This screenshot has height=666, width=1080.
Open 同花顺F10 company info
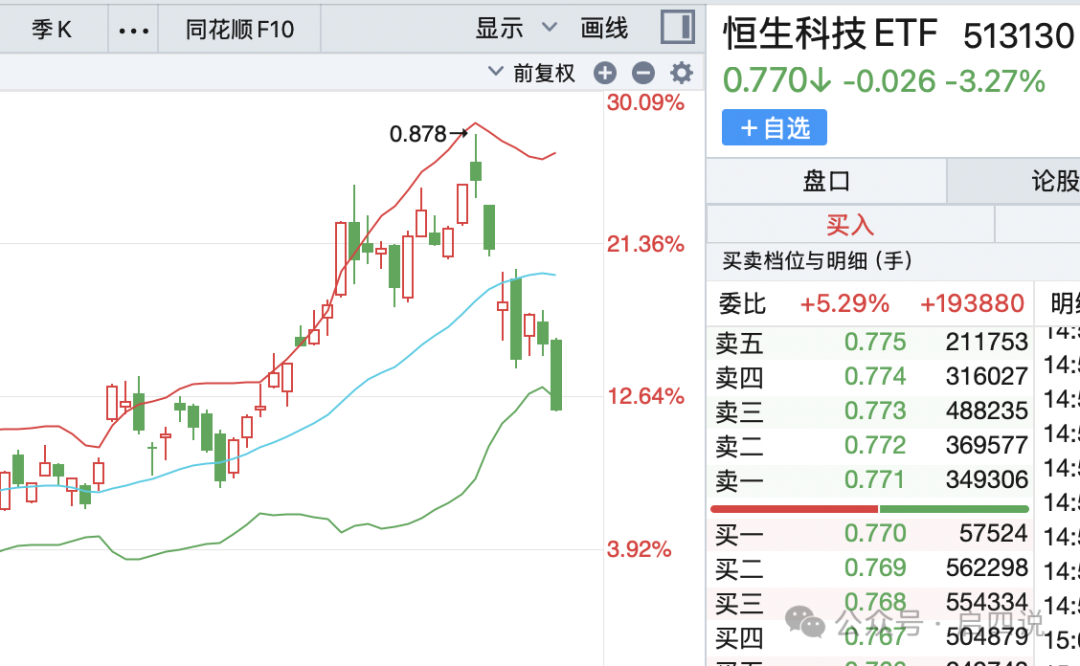click(238, 28)
